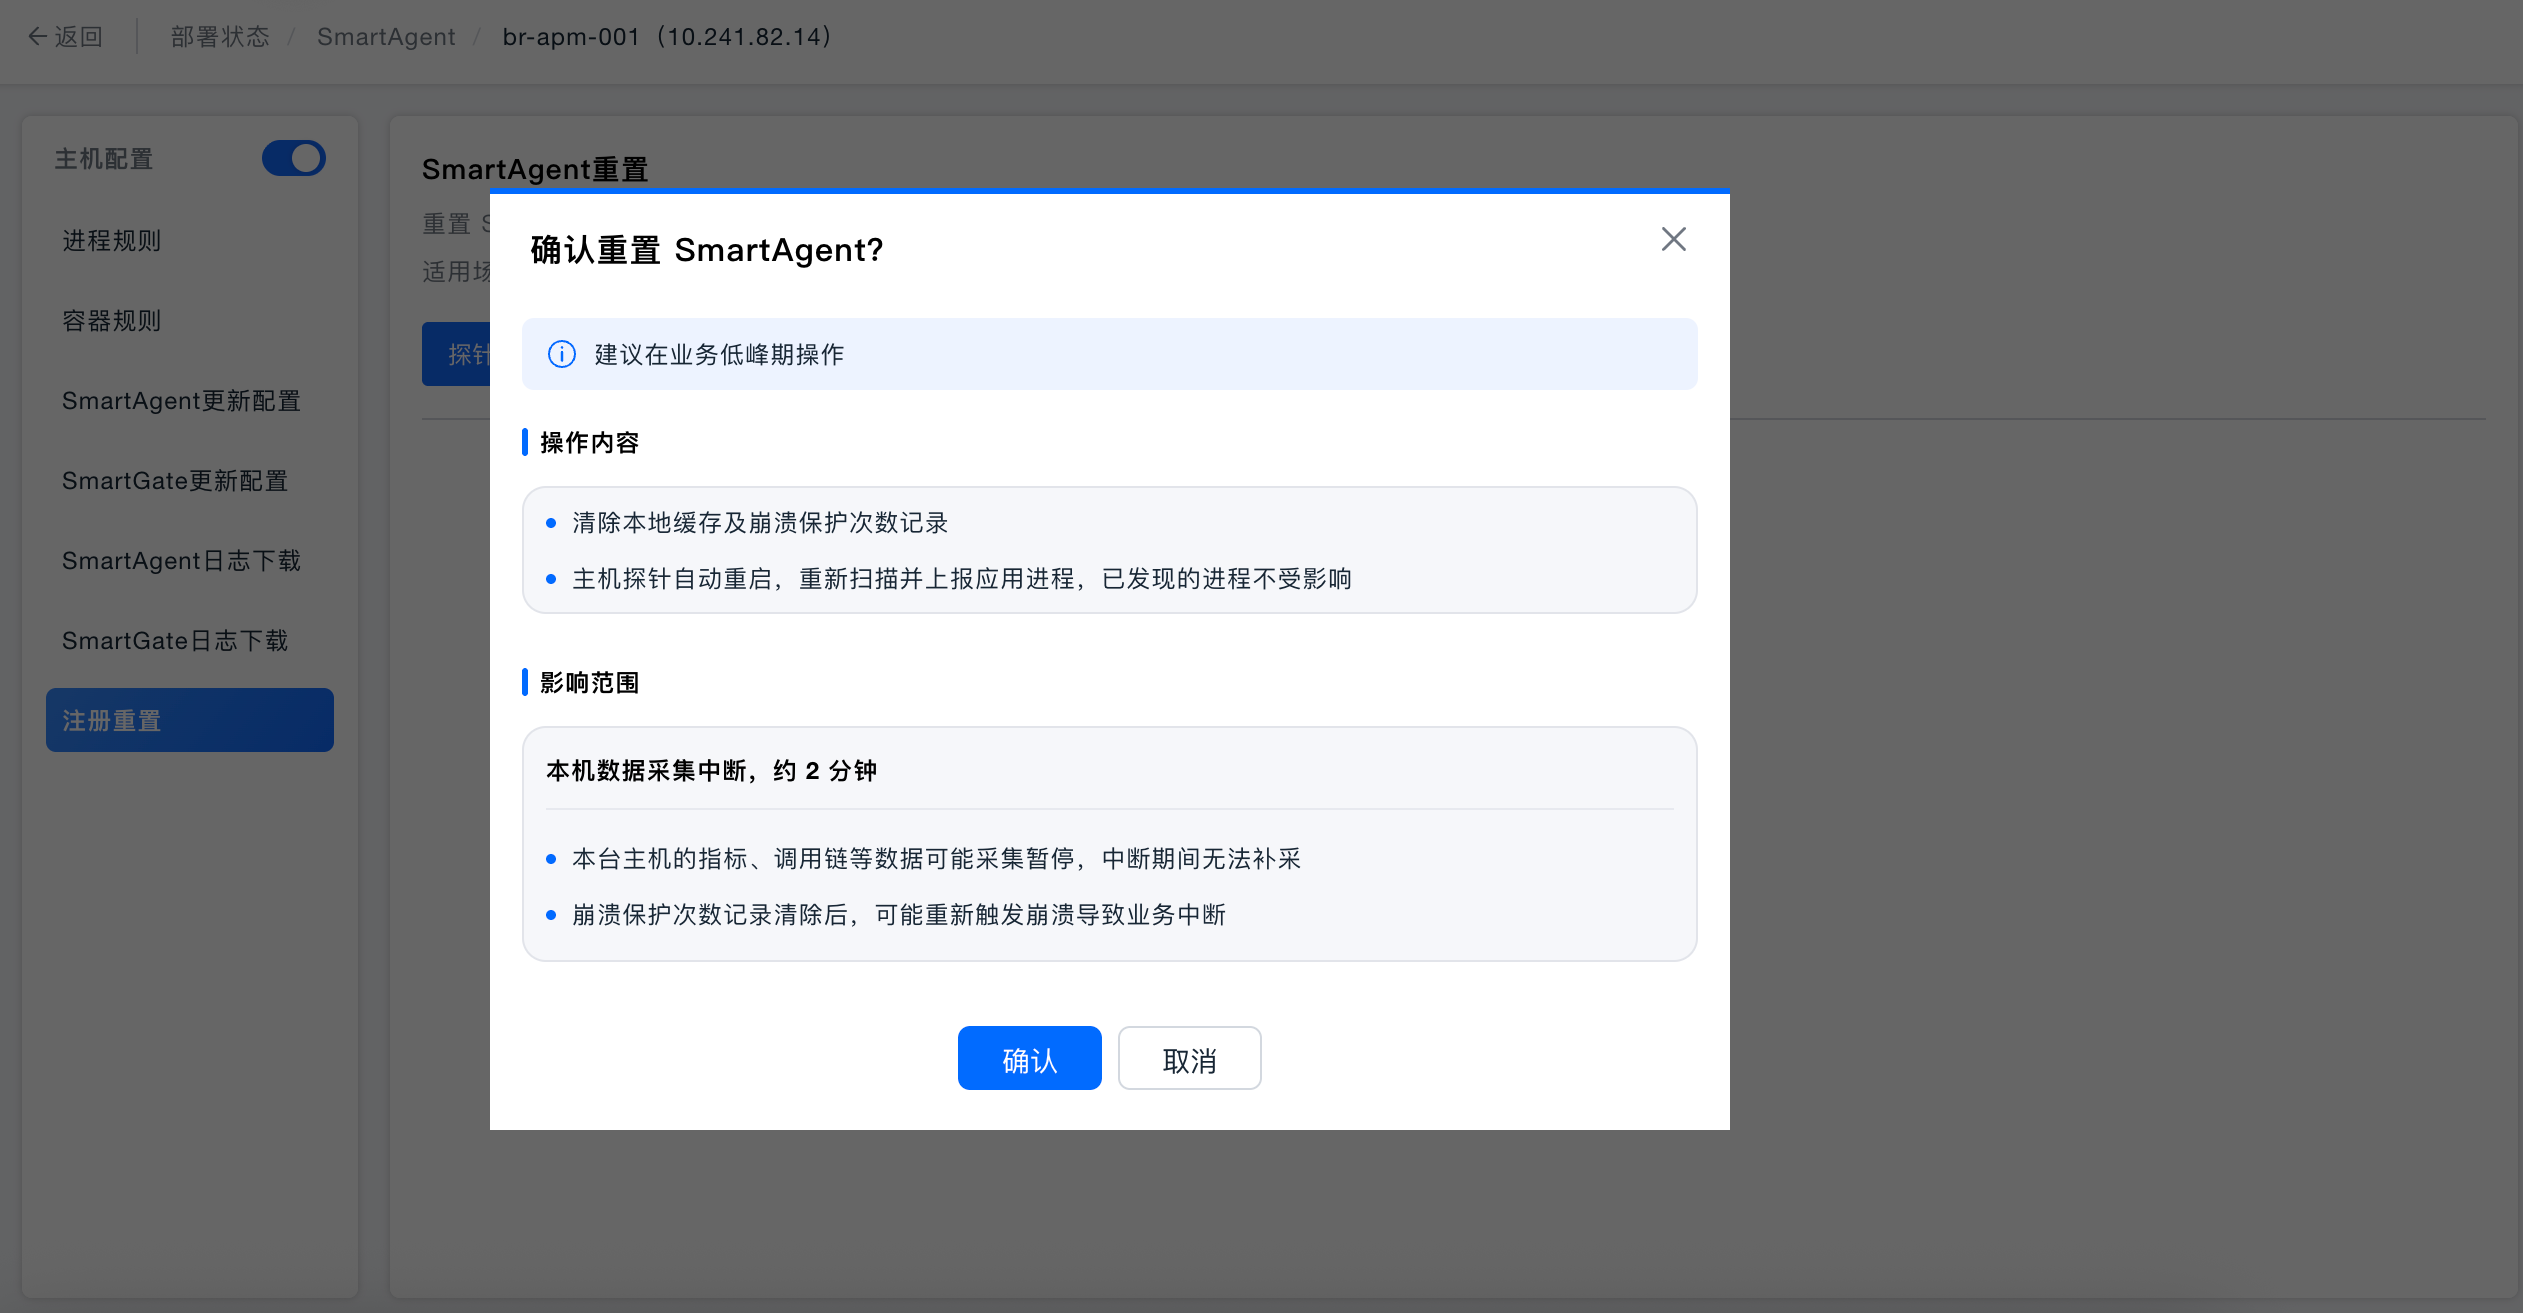Click the partly hidden blue 探针 button
The width and height of the screenshot is (2524, 1314).
[456, 354]
